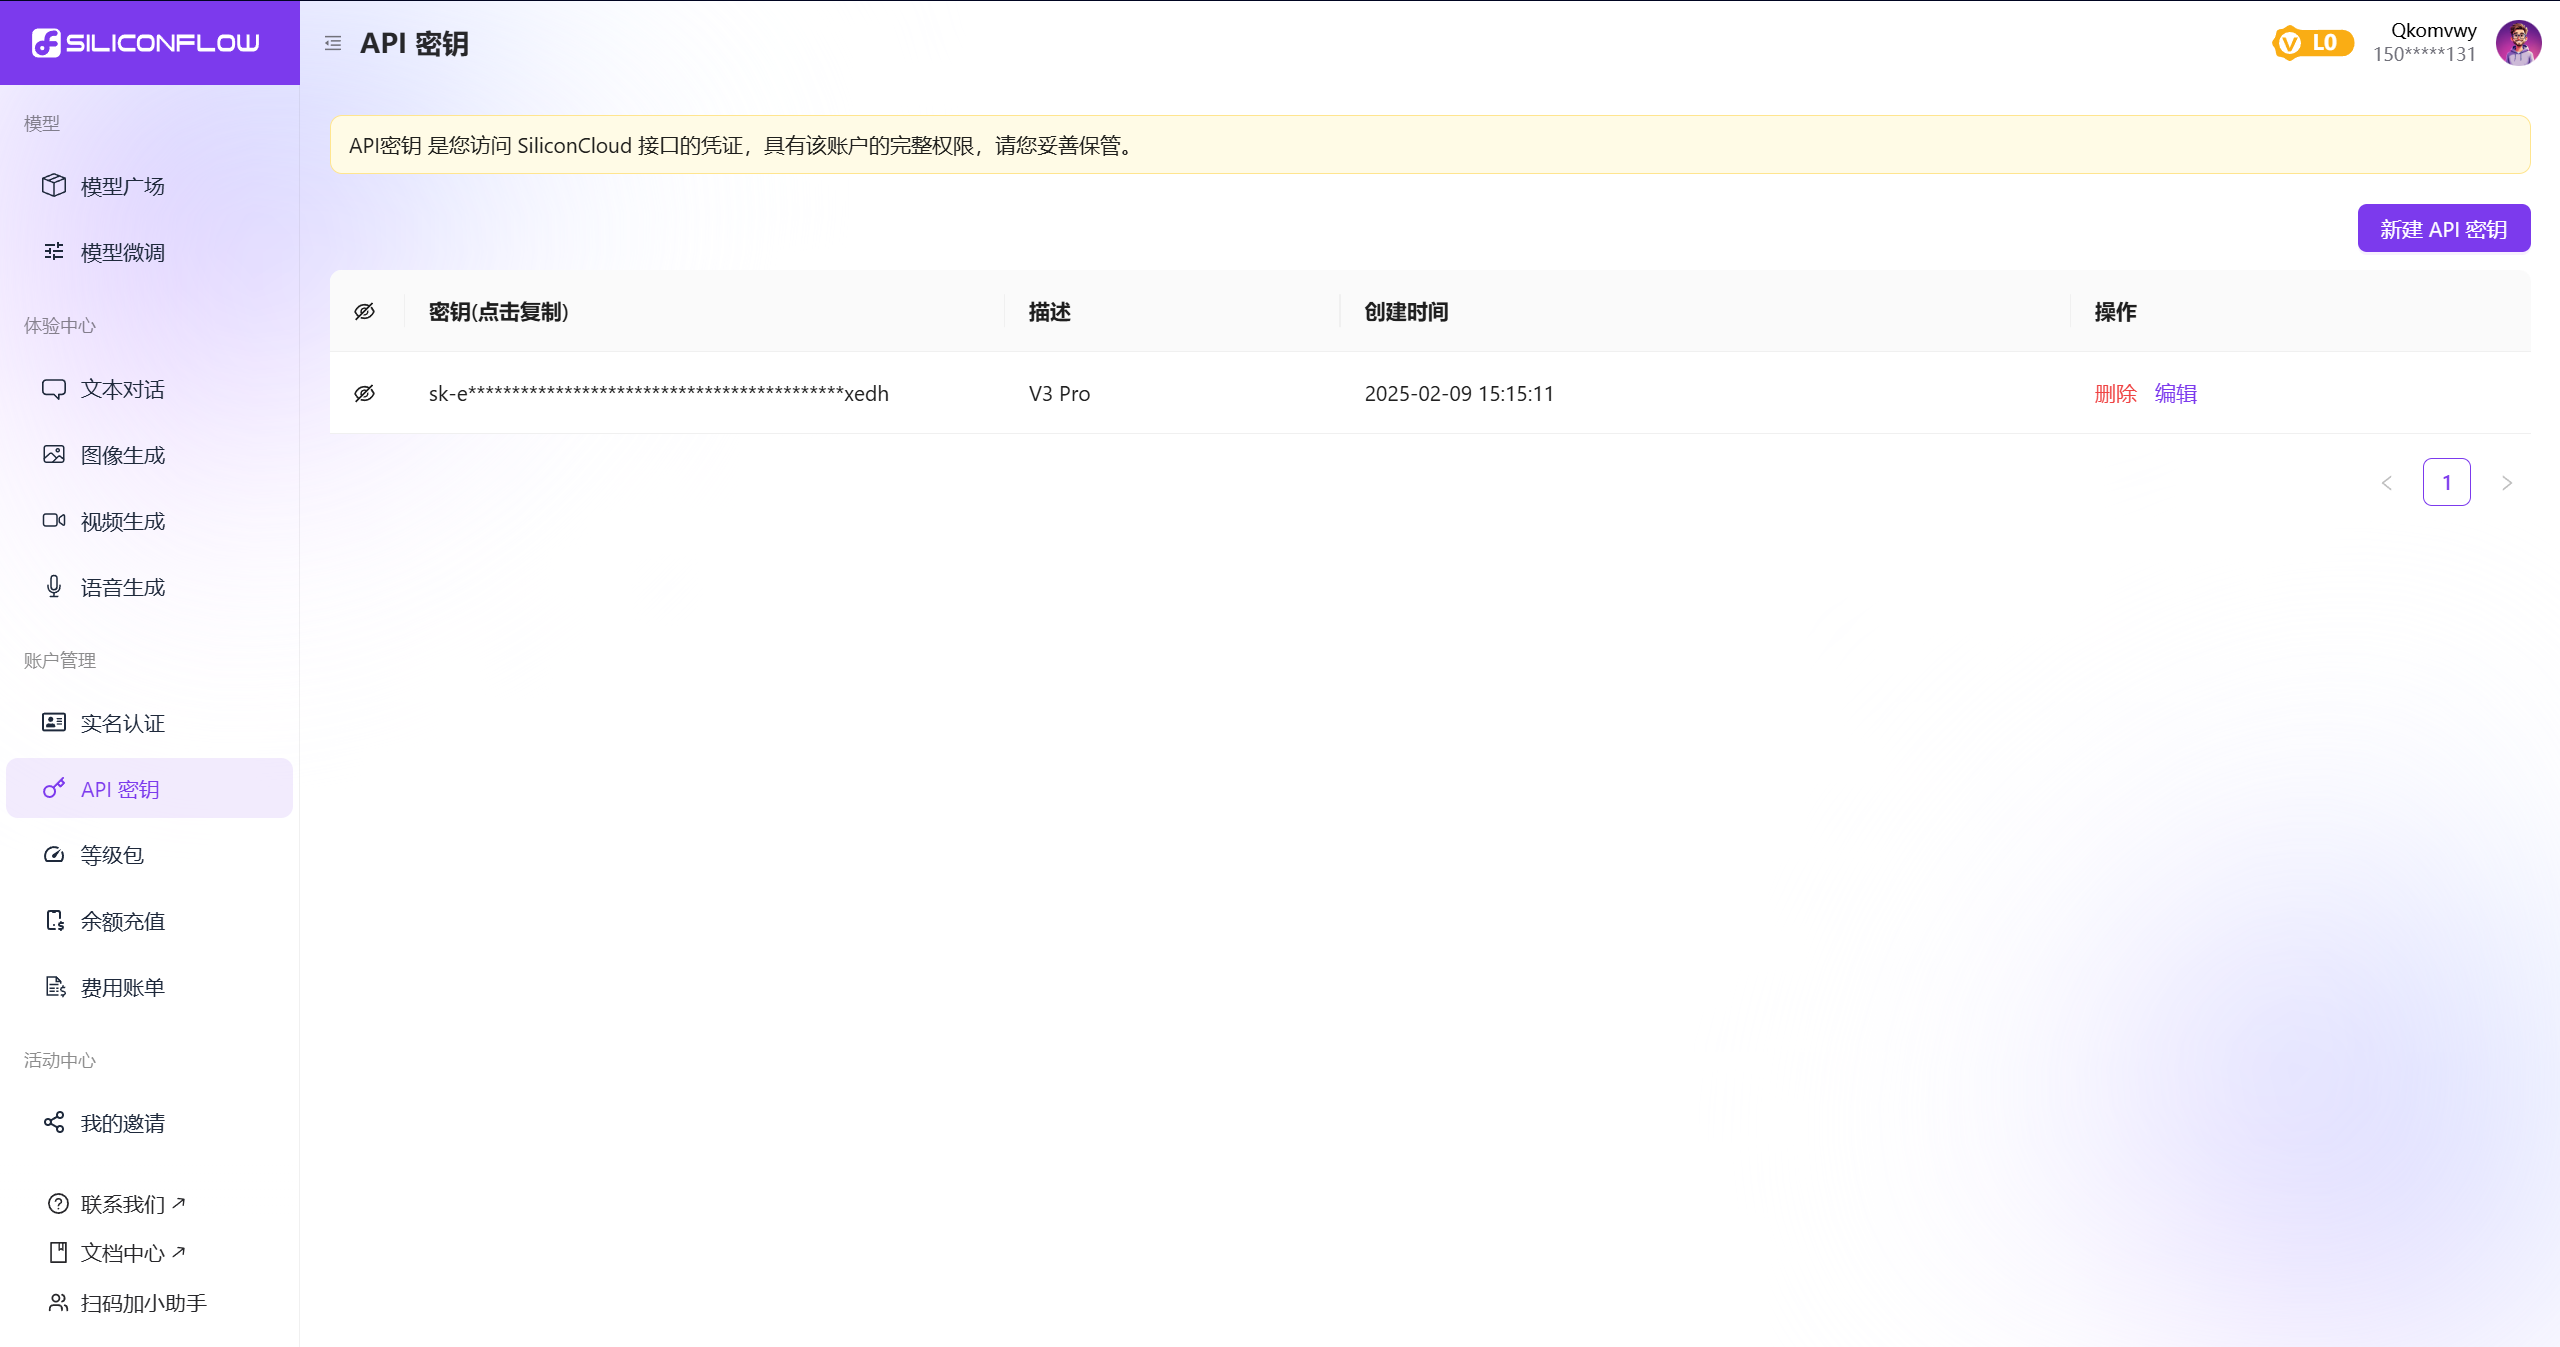Click the L0 level badge
The height and width of the screenshot is (1347, 2560).
point(2312,43)
